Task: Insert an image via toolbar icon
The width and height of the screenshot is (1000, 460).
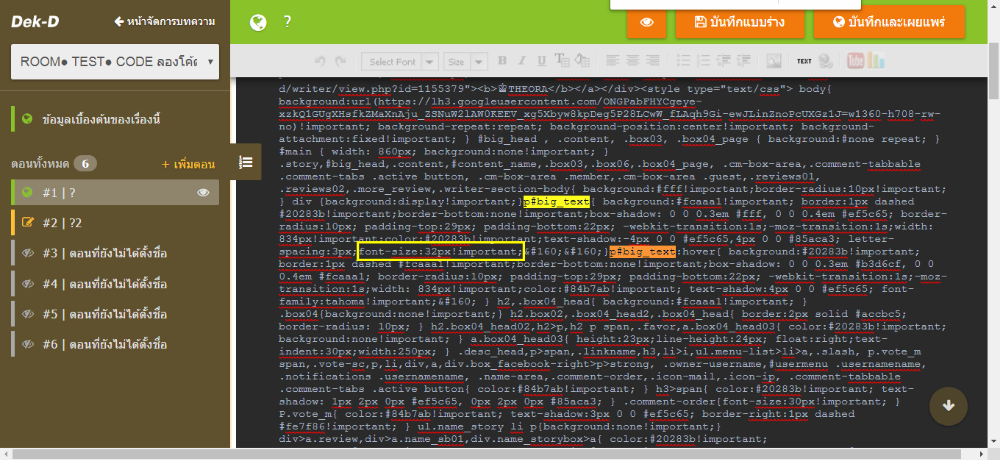Action: pos(774,61)
